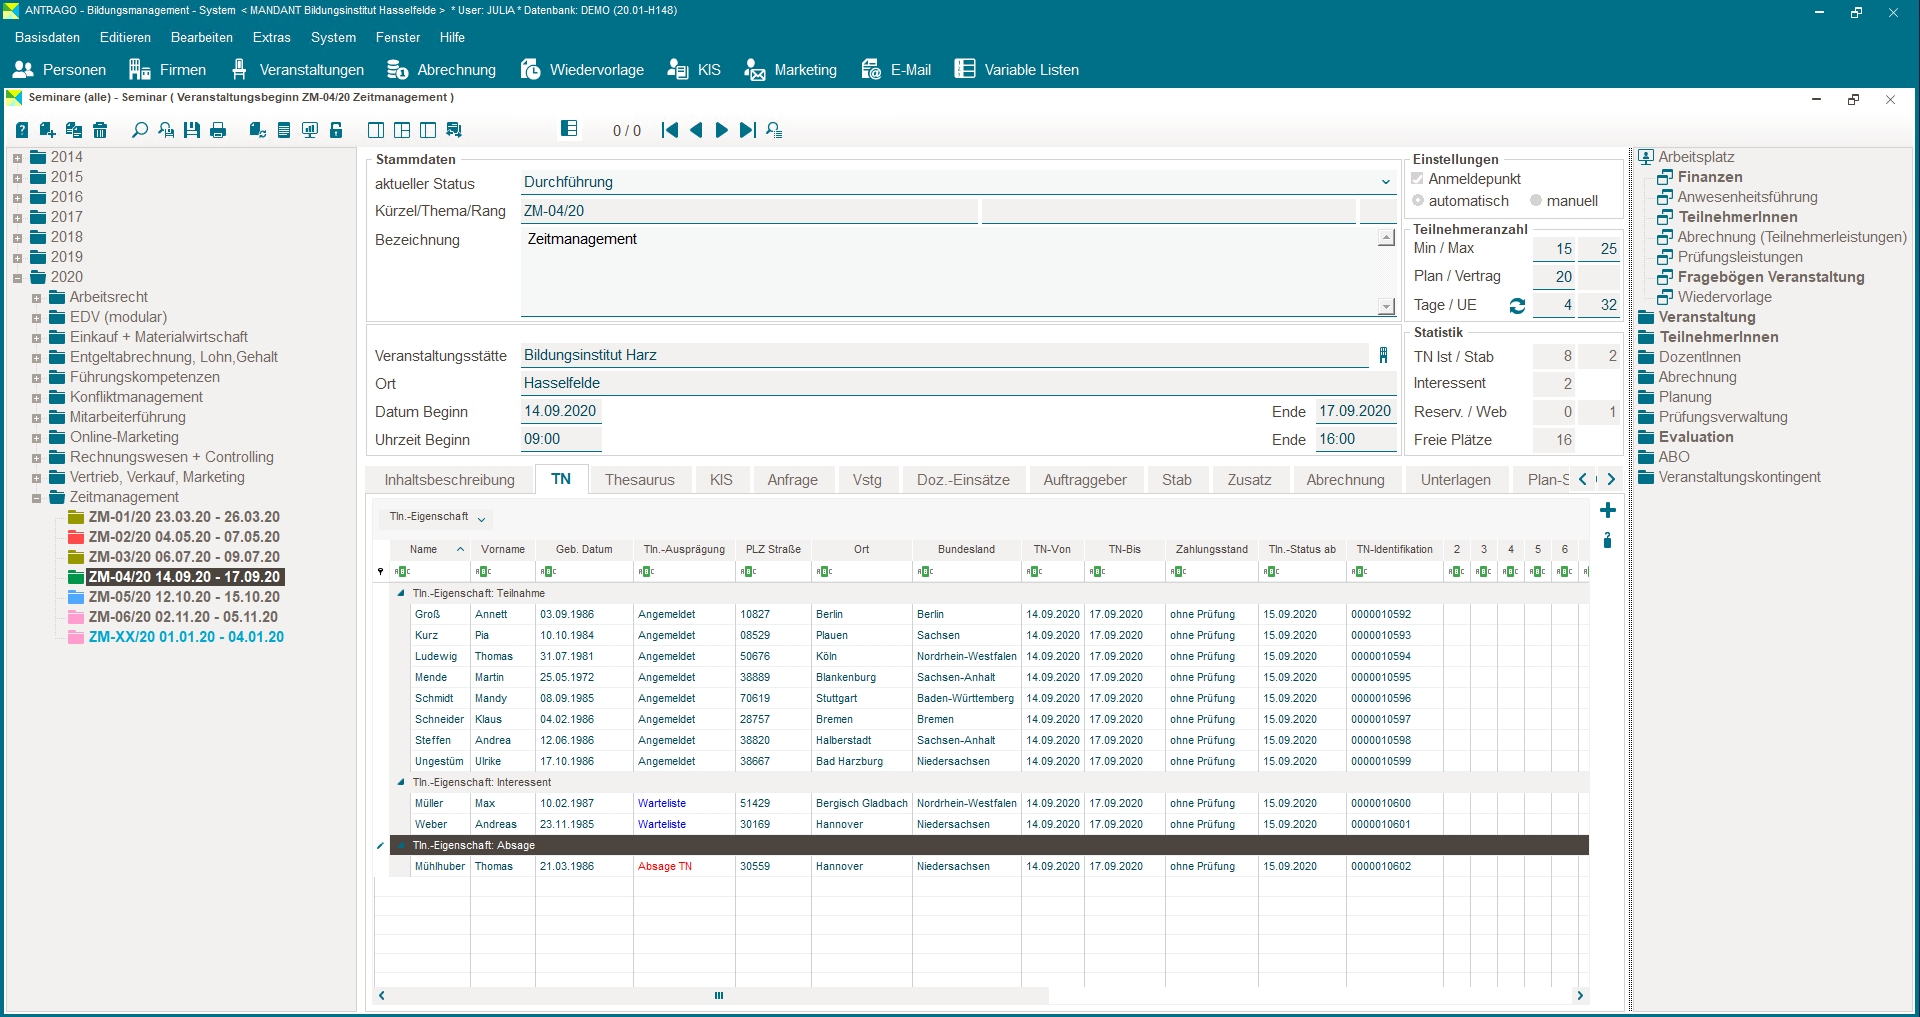Jump to the first record arrow

[670, 130]
